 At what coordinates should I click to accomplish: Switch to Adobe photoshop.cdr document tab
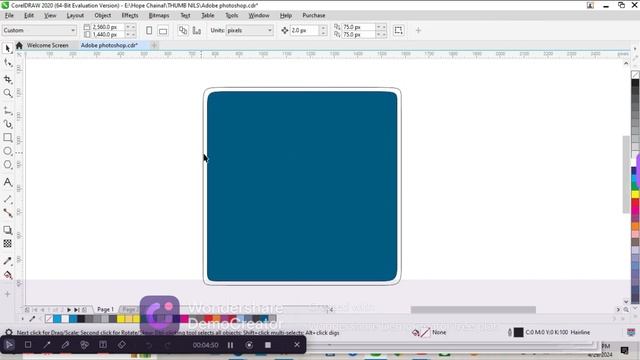pos(109,45)
